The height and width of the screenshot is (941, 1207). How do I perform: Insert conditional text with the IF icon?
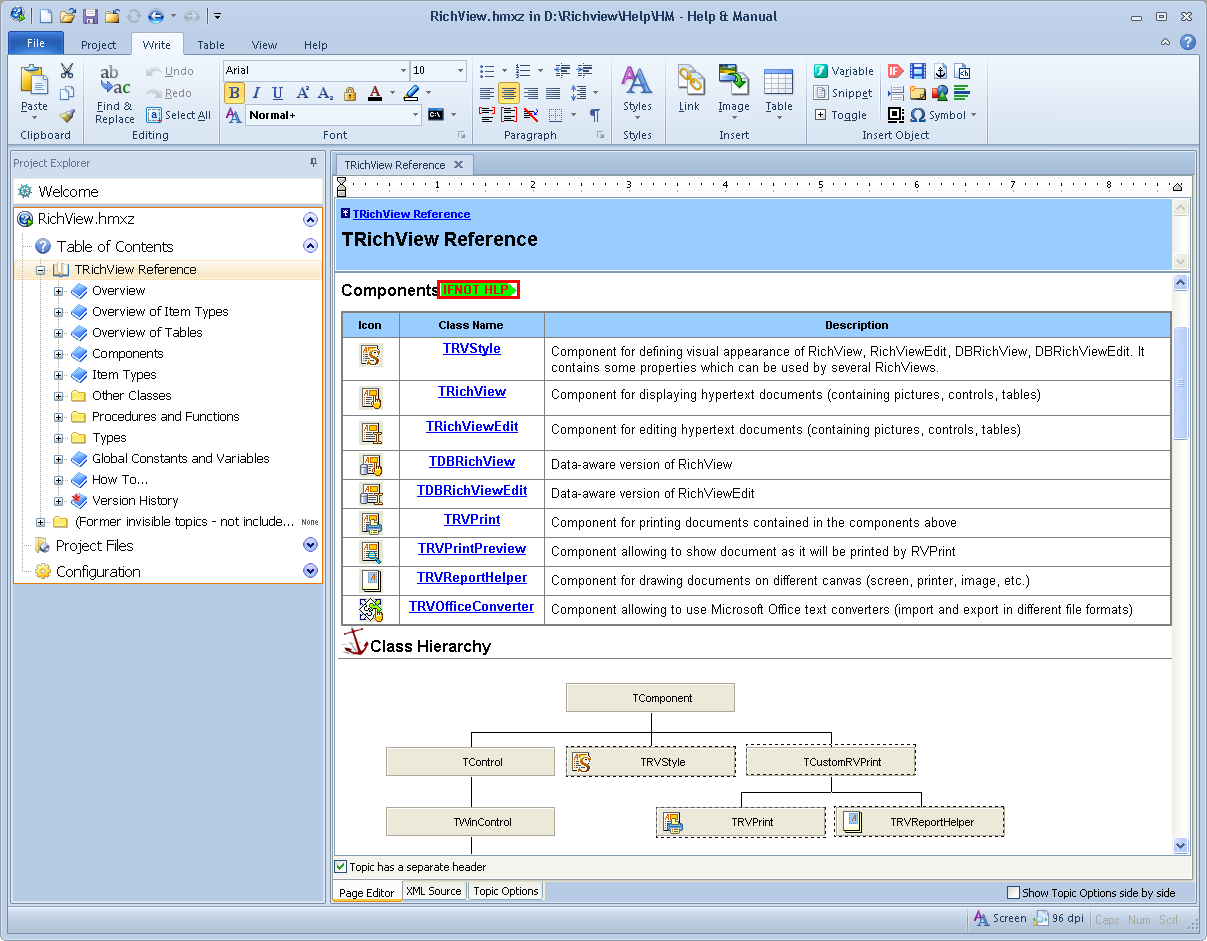pos(895,71)
